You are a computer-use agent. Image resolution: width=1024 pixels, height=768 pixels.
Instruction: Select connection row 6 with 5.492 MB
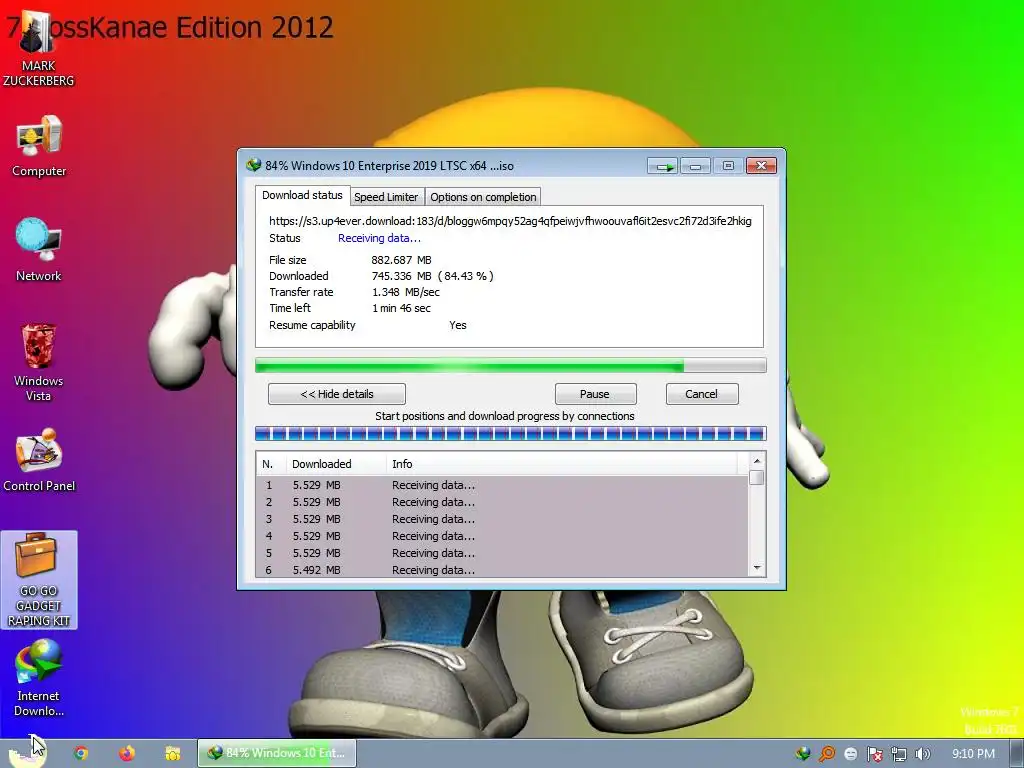(502, 569)
